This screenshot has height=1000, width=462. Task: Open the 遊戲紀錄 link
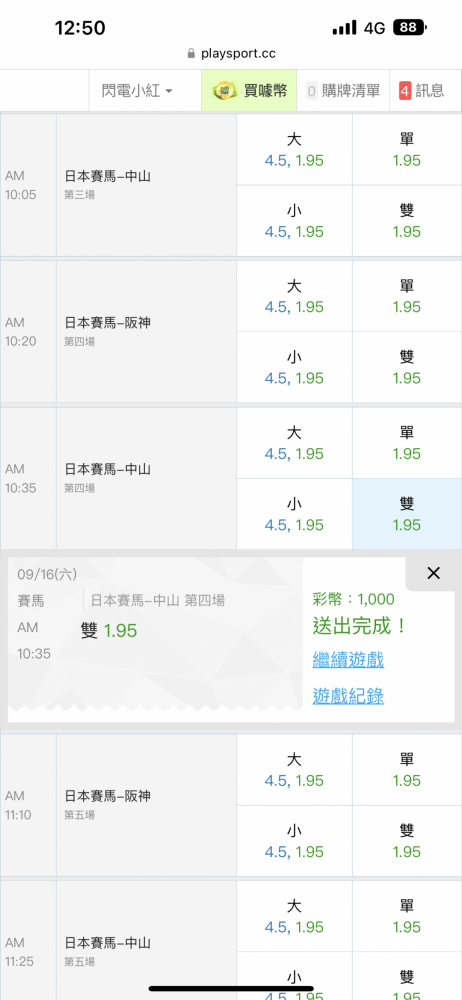[348, 696]
